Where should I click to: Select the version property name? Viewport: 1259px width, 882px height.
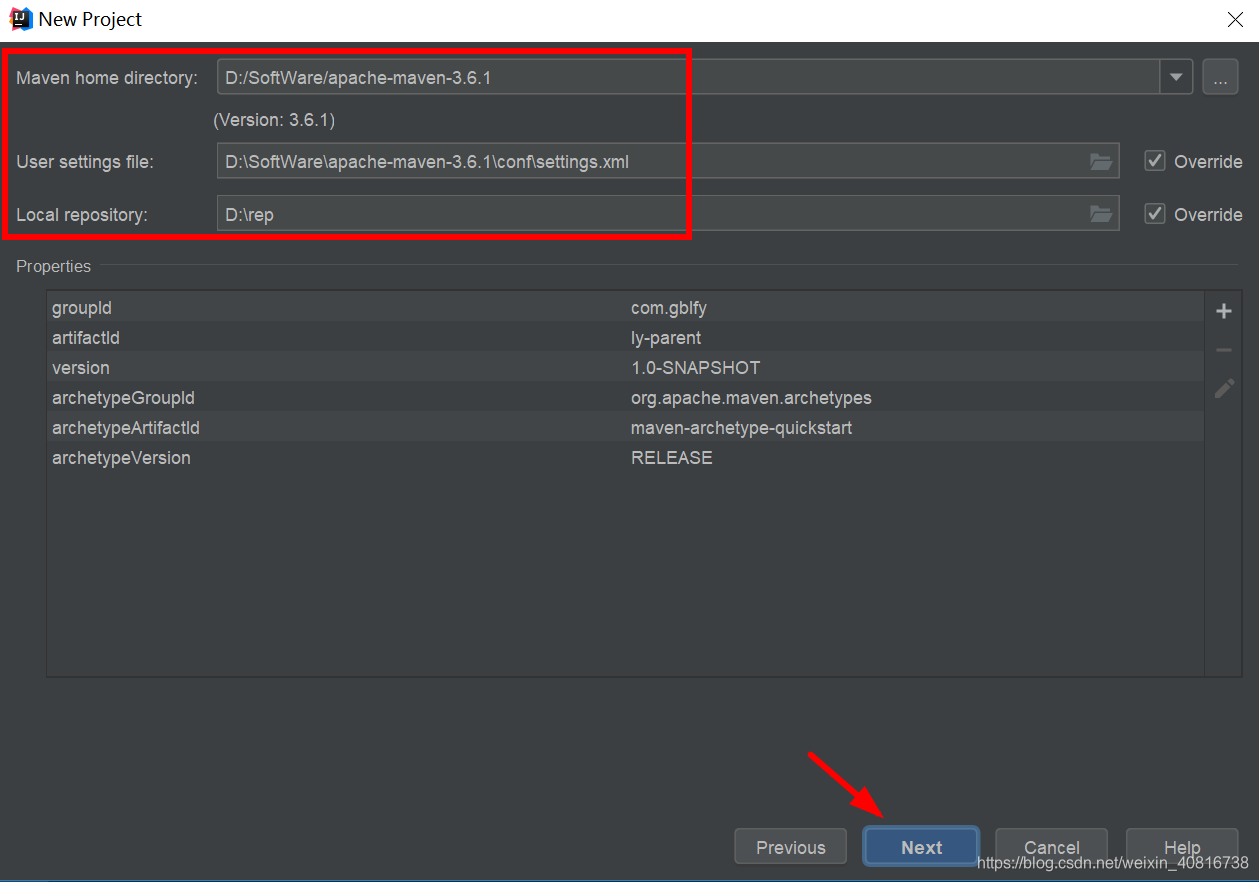pos(81,368)
